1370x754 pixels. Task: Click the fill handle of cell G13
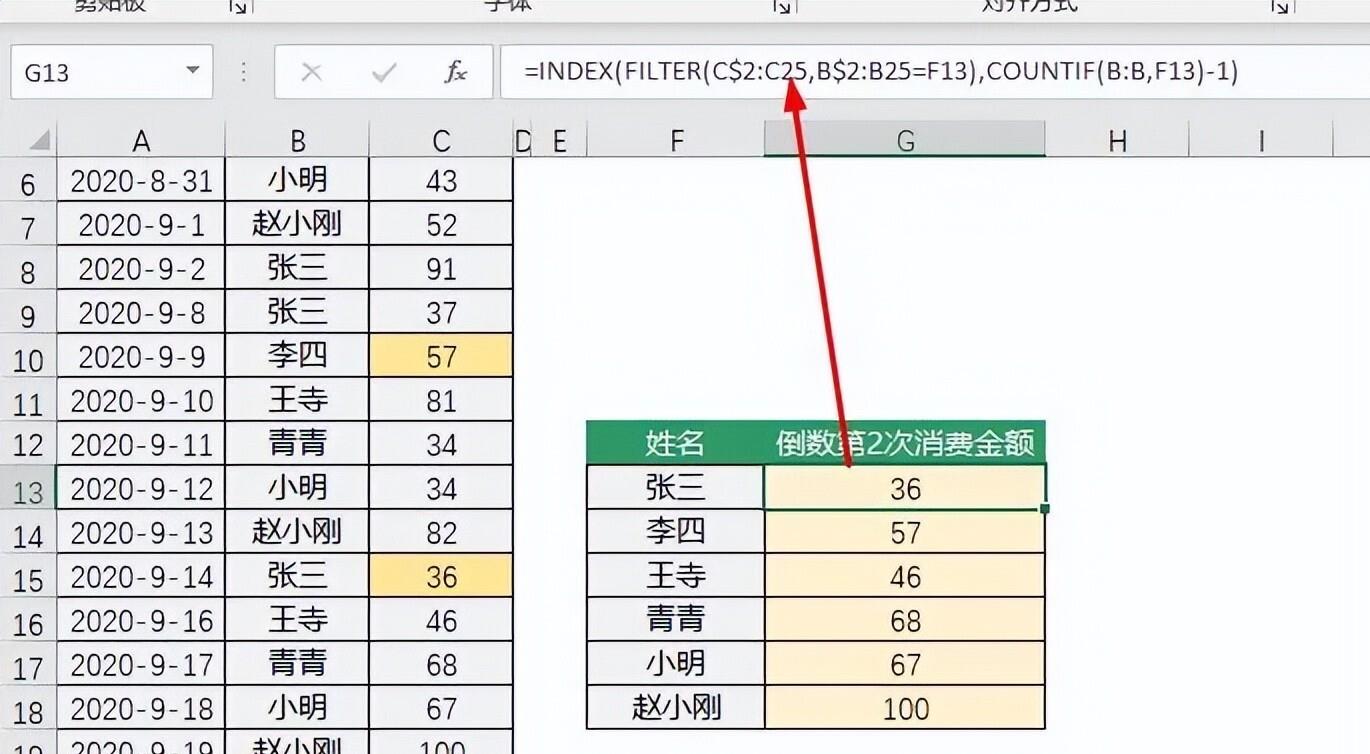[1045, 509]
